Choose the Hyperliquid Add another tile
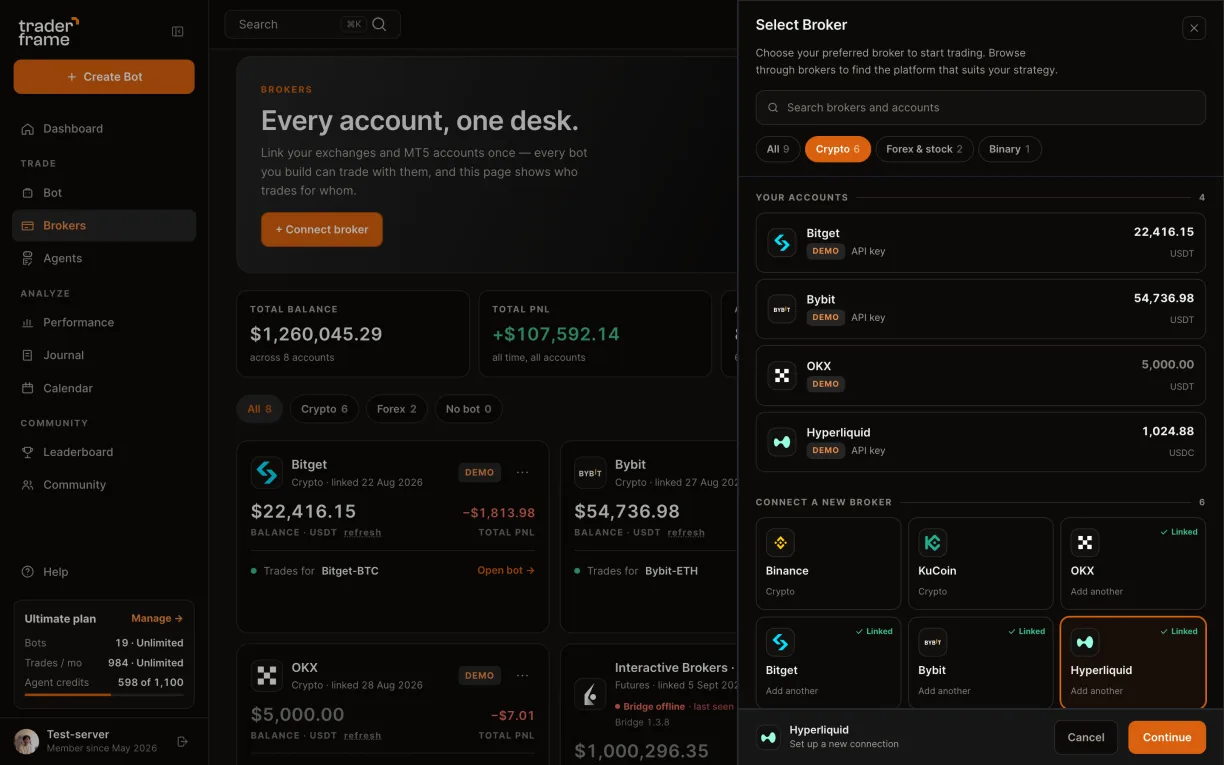This screenshot has width=1224, height=765. (x=1133, y=662)
